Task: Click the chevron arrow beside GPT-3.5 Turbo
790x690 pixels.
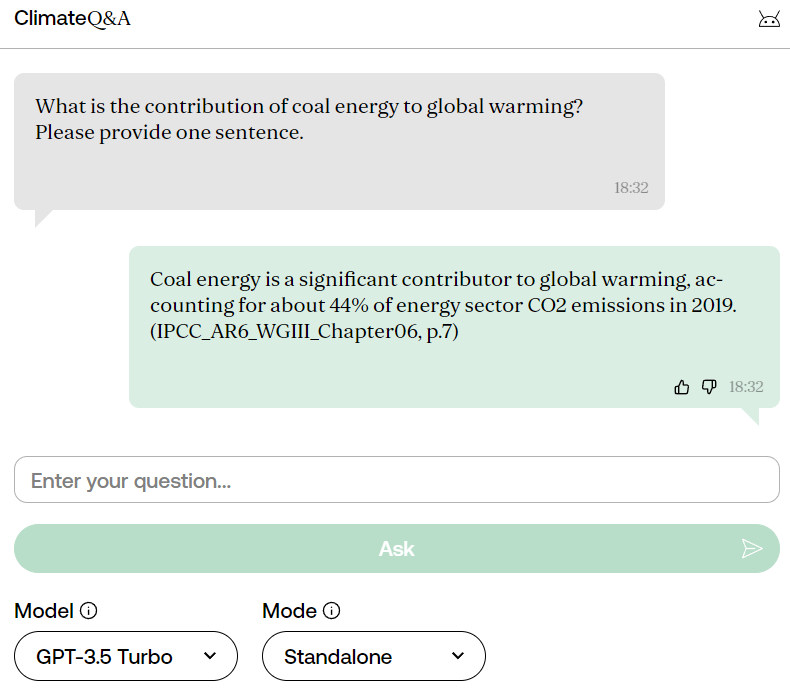Action: (210, 656)
